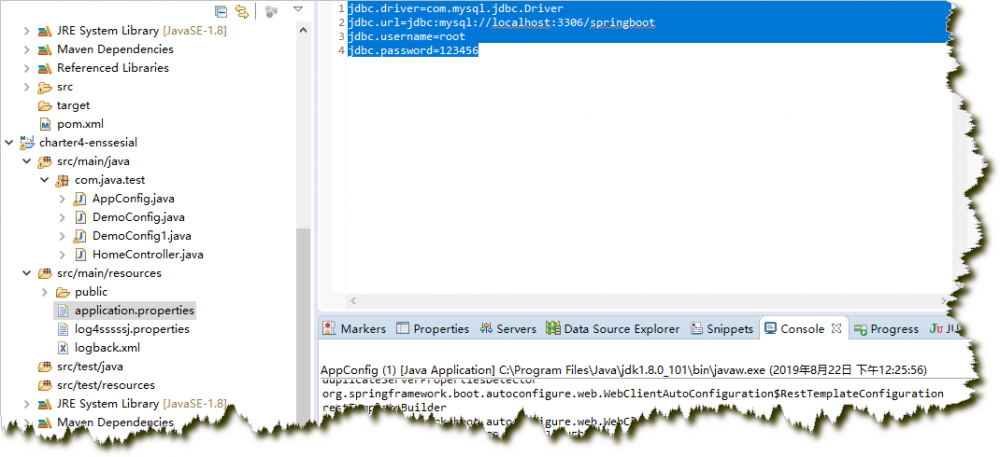This screenshot has height=457, width=1000.
Task: Switch to the Properties tab
Action: (x=433, y=329)
